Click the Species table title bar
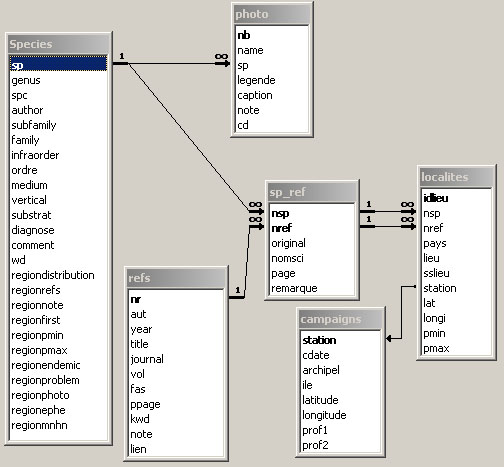This screenshot has width=504, height=467. 59,44
